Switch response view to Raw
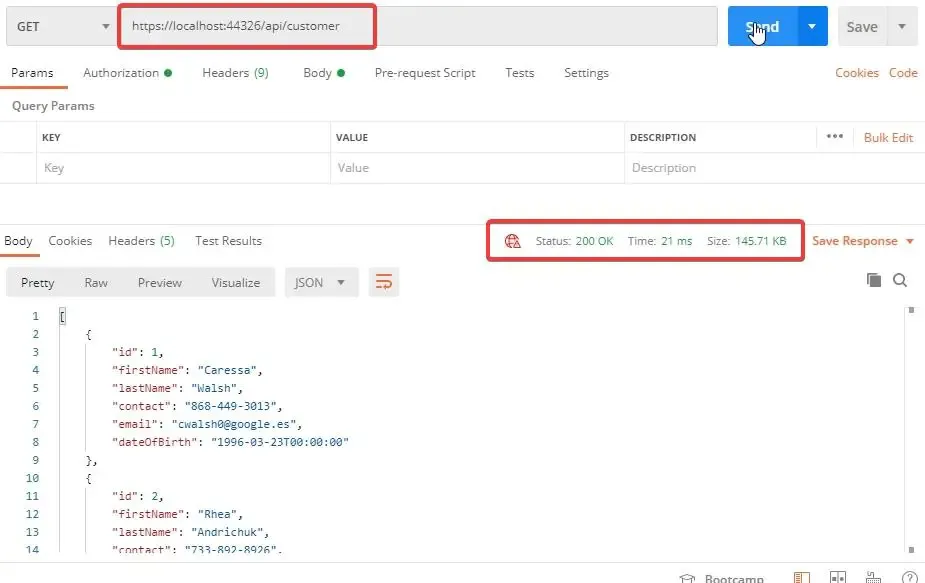The image size is (925, 583). (x=96, y=283)
